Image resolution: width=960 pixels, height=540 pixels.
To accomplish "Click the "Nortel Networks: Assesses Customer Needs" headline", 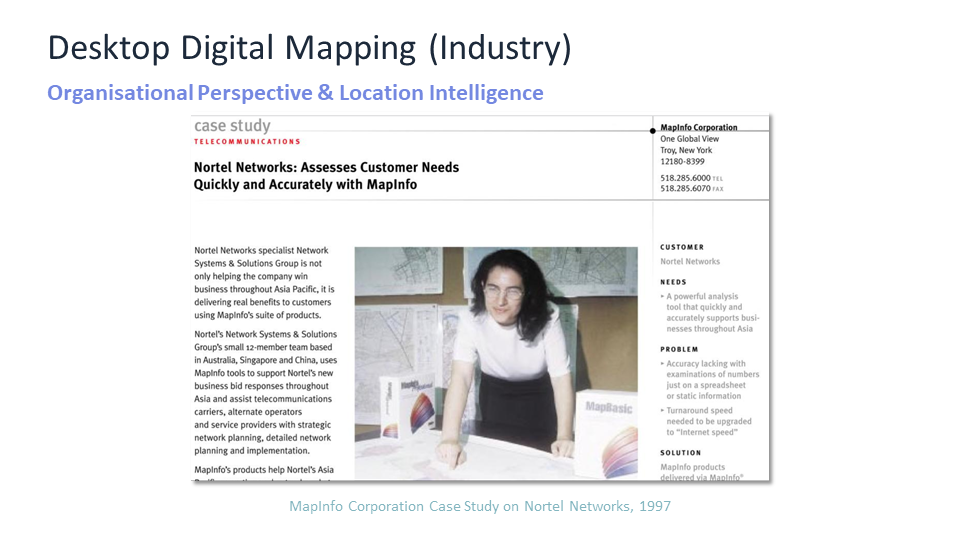I will click(326, 167).
